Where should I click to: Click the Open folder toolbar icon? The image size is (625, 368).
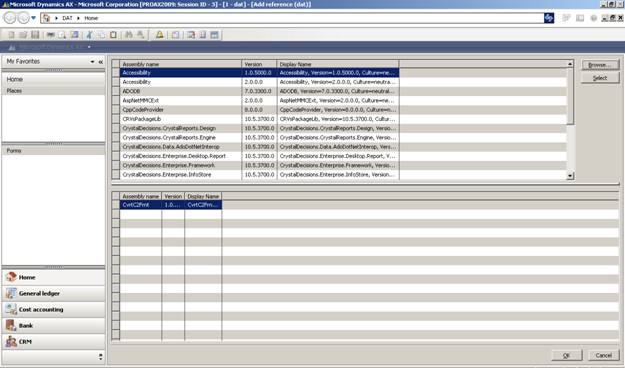[23, 35]
